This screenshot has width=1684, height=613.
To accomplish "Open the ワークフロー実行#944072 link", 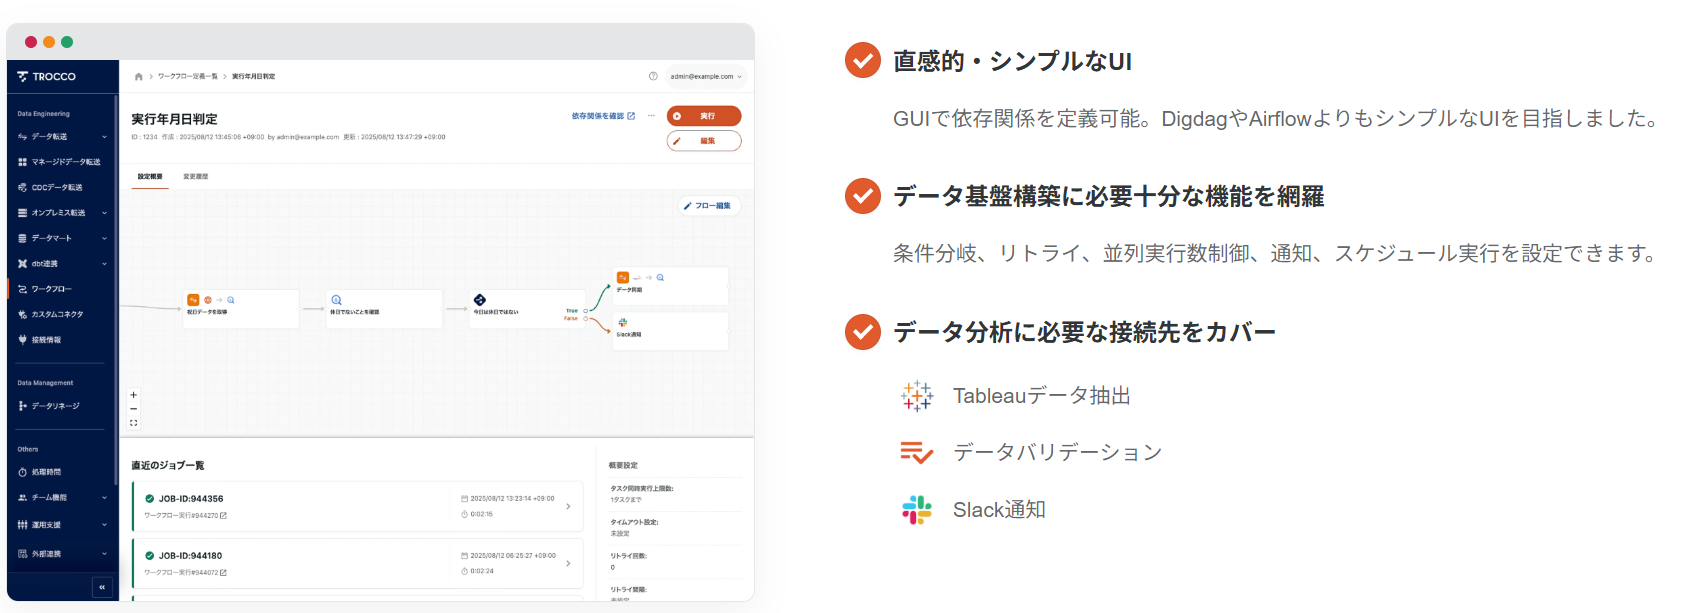I will pos(185,573).
